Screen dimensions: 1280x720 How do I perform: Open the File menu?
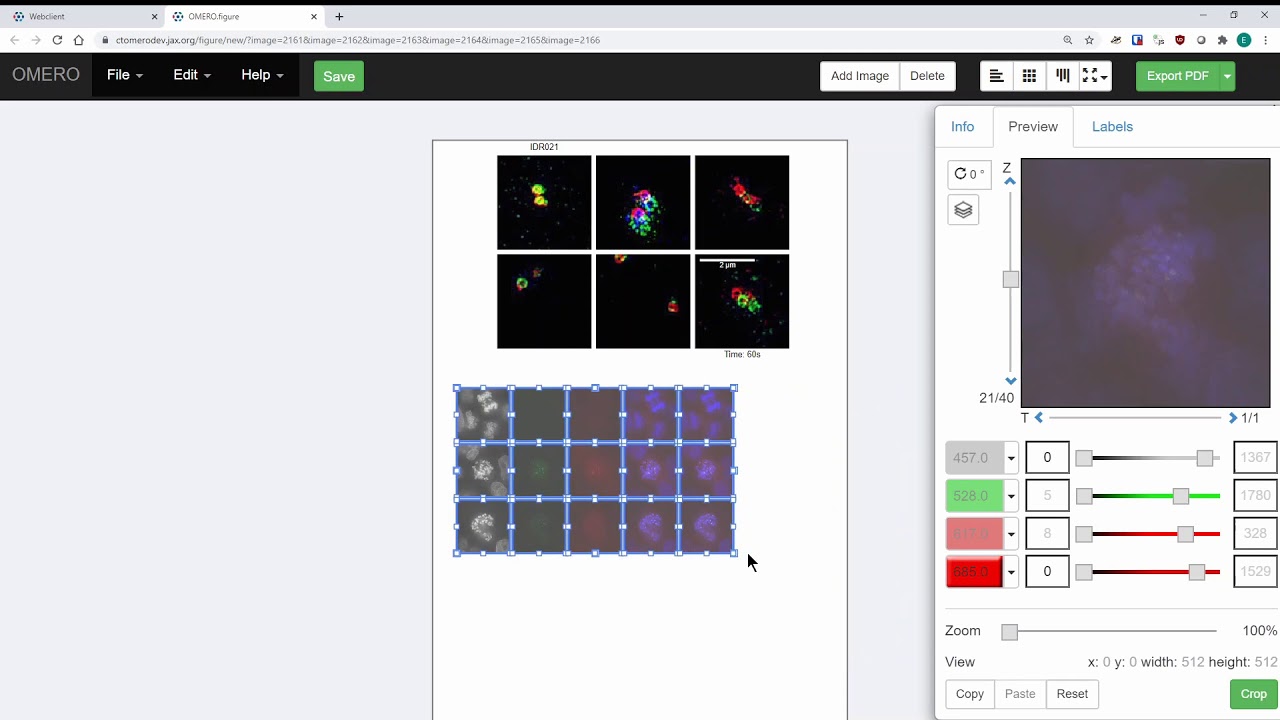(125, 75)
